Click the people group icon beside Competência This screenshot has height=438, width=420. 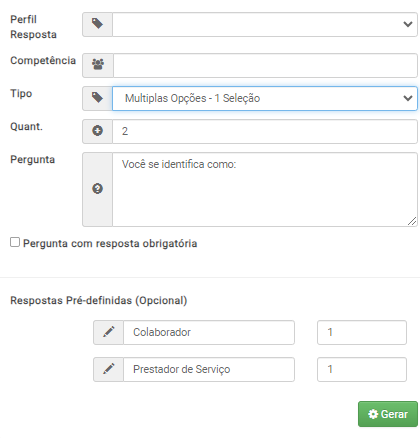click(x=98, y=64)
